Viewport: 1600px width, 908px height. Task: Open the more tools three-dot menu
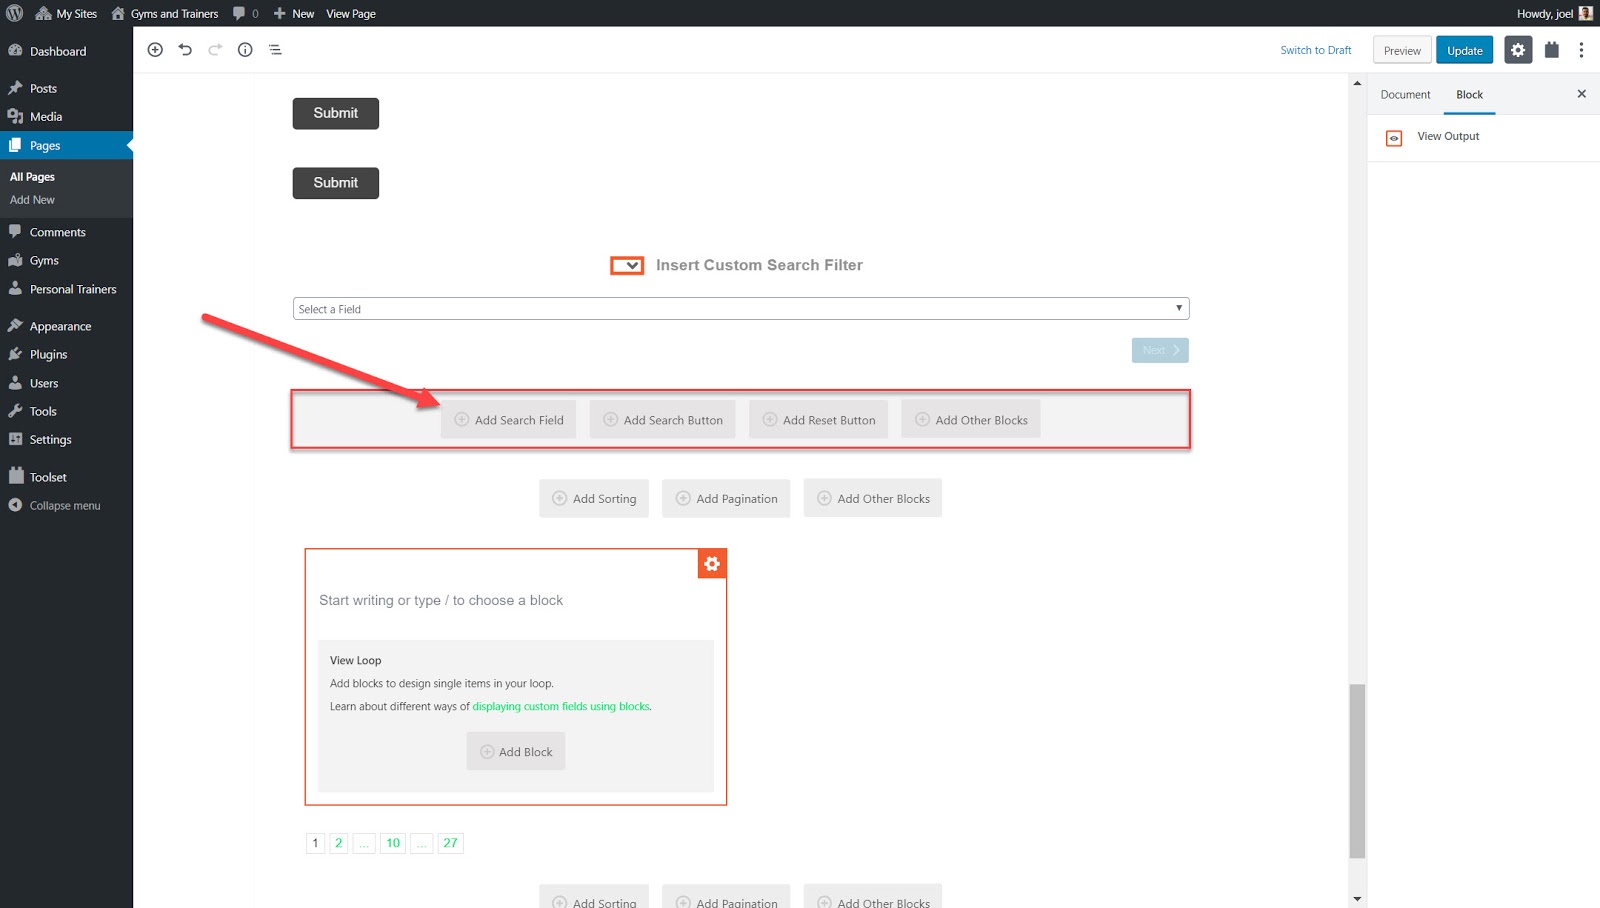click(1581, 49)
